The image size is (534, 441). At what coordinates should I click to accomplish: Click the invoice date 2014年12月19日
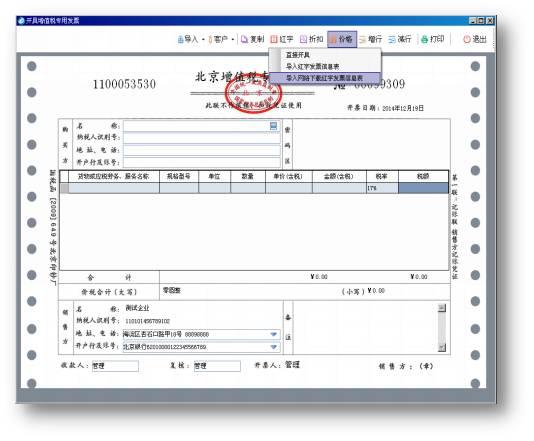click(403, 108)
